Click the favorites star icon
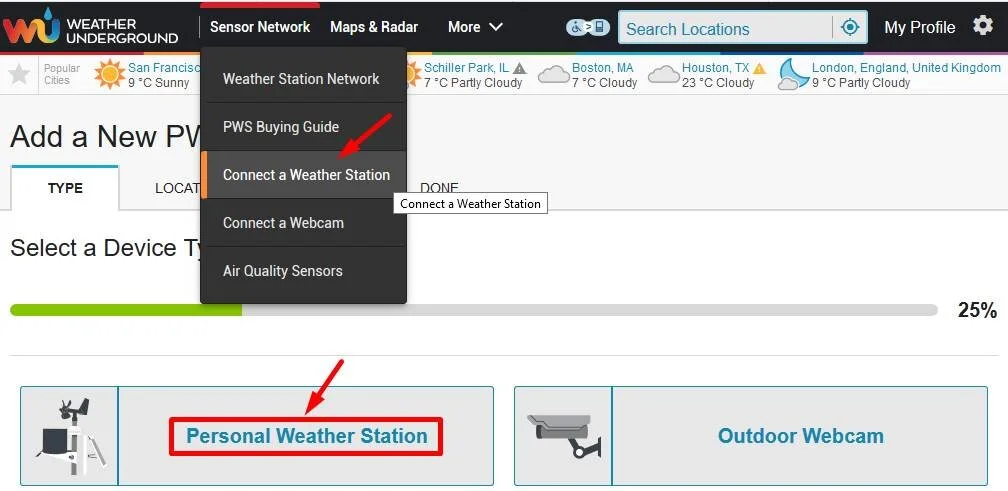 [19, 75]
